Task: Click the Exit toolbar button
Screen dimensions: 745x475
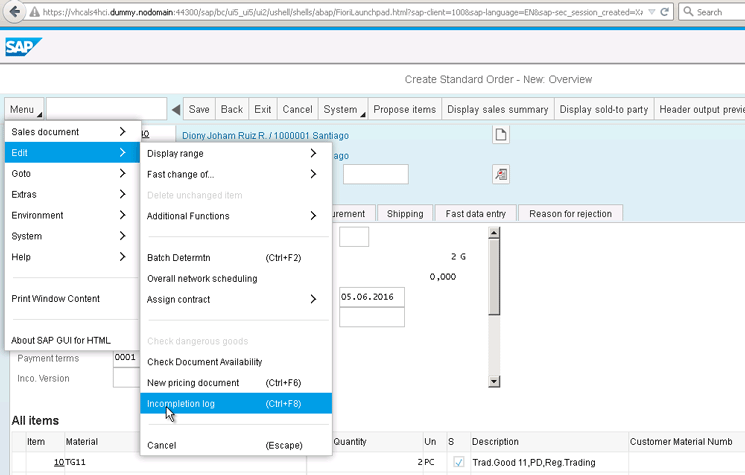Action: pyautogui.click(x=263, y=110)
